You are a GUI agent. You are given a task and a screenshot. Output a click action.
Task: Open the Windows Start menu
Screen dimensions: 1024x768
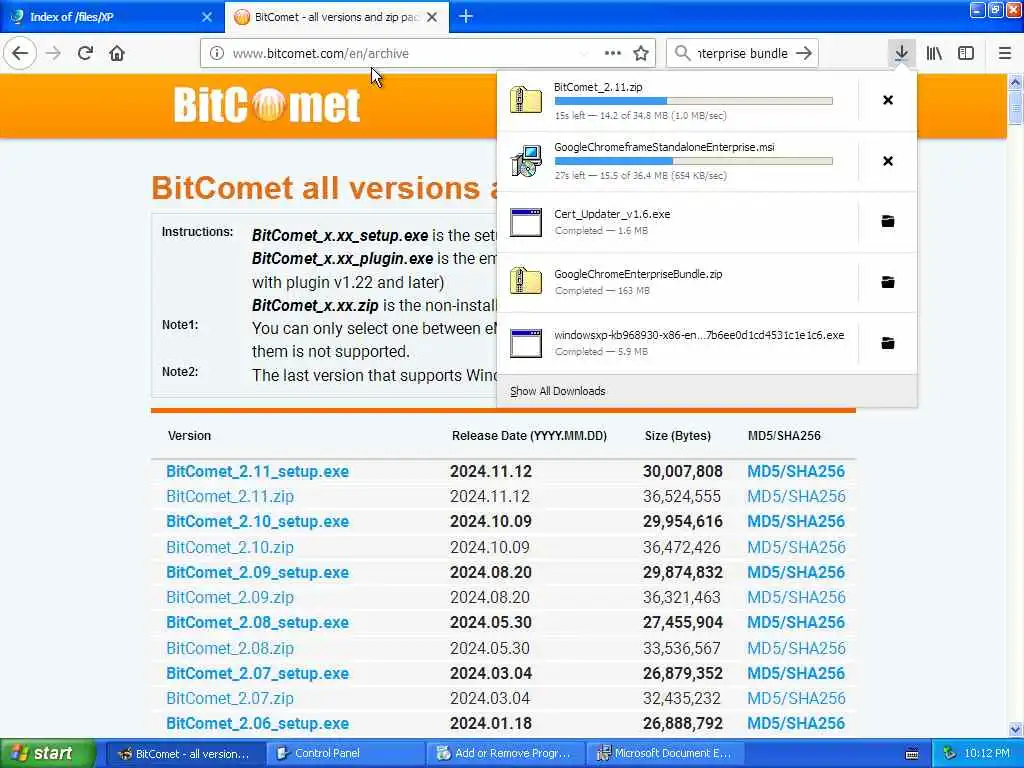[x=48, y=754]
